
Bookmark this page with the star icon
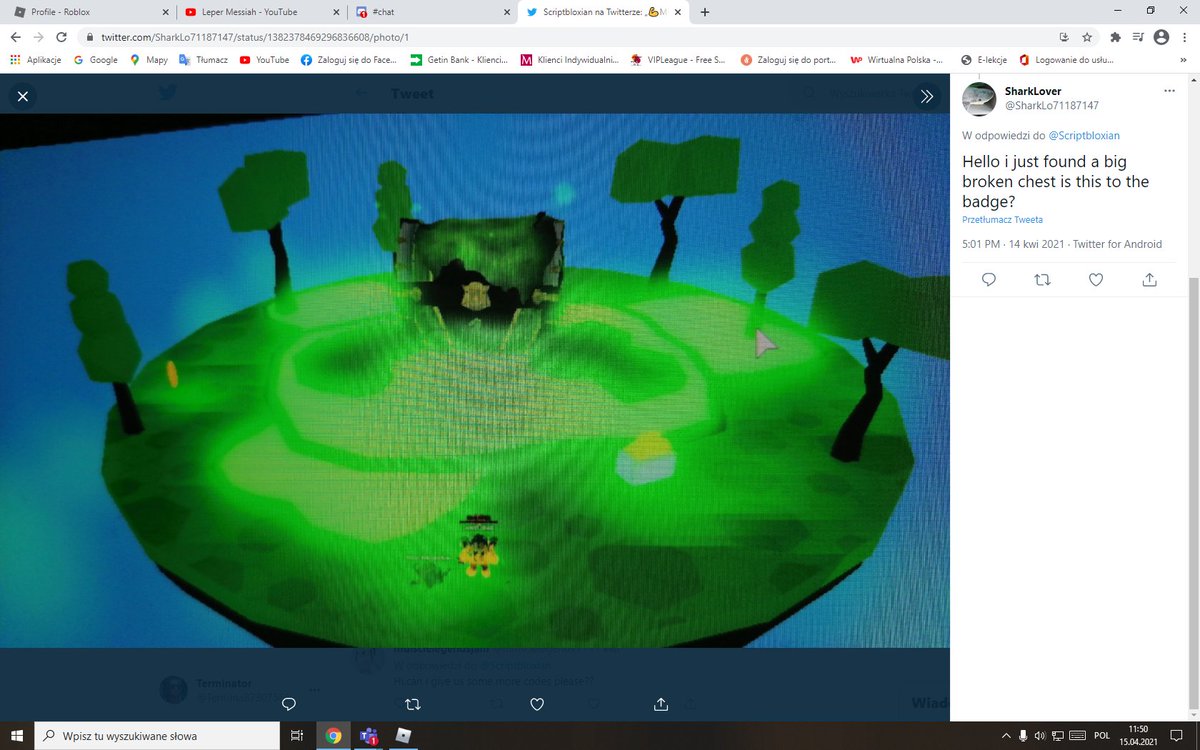[x=1087, y=37]
